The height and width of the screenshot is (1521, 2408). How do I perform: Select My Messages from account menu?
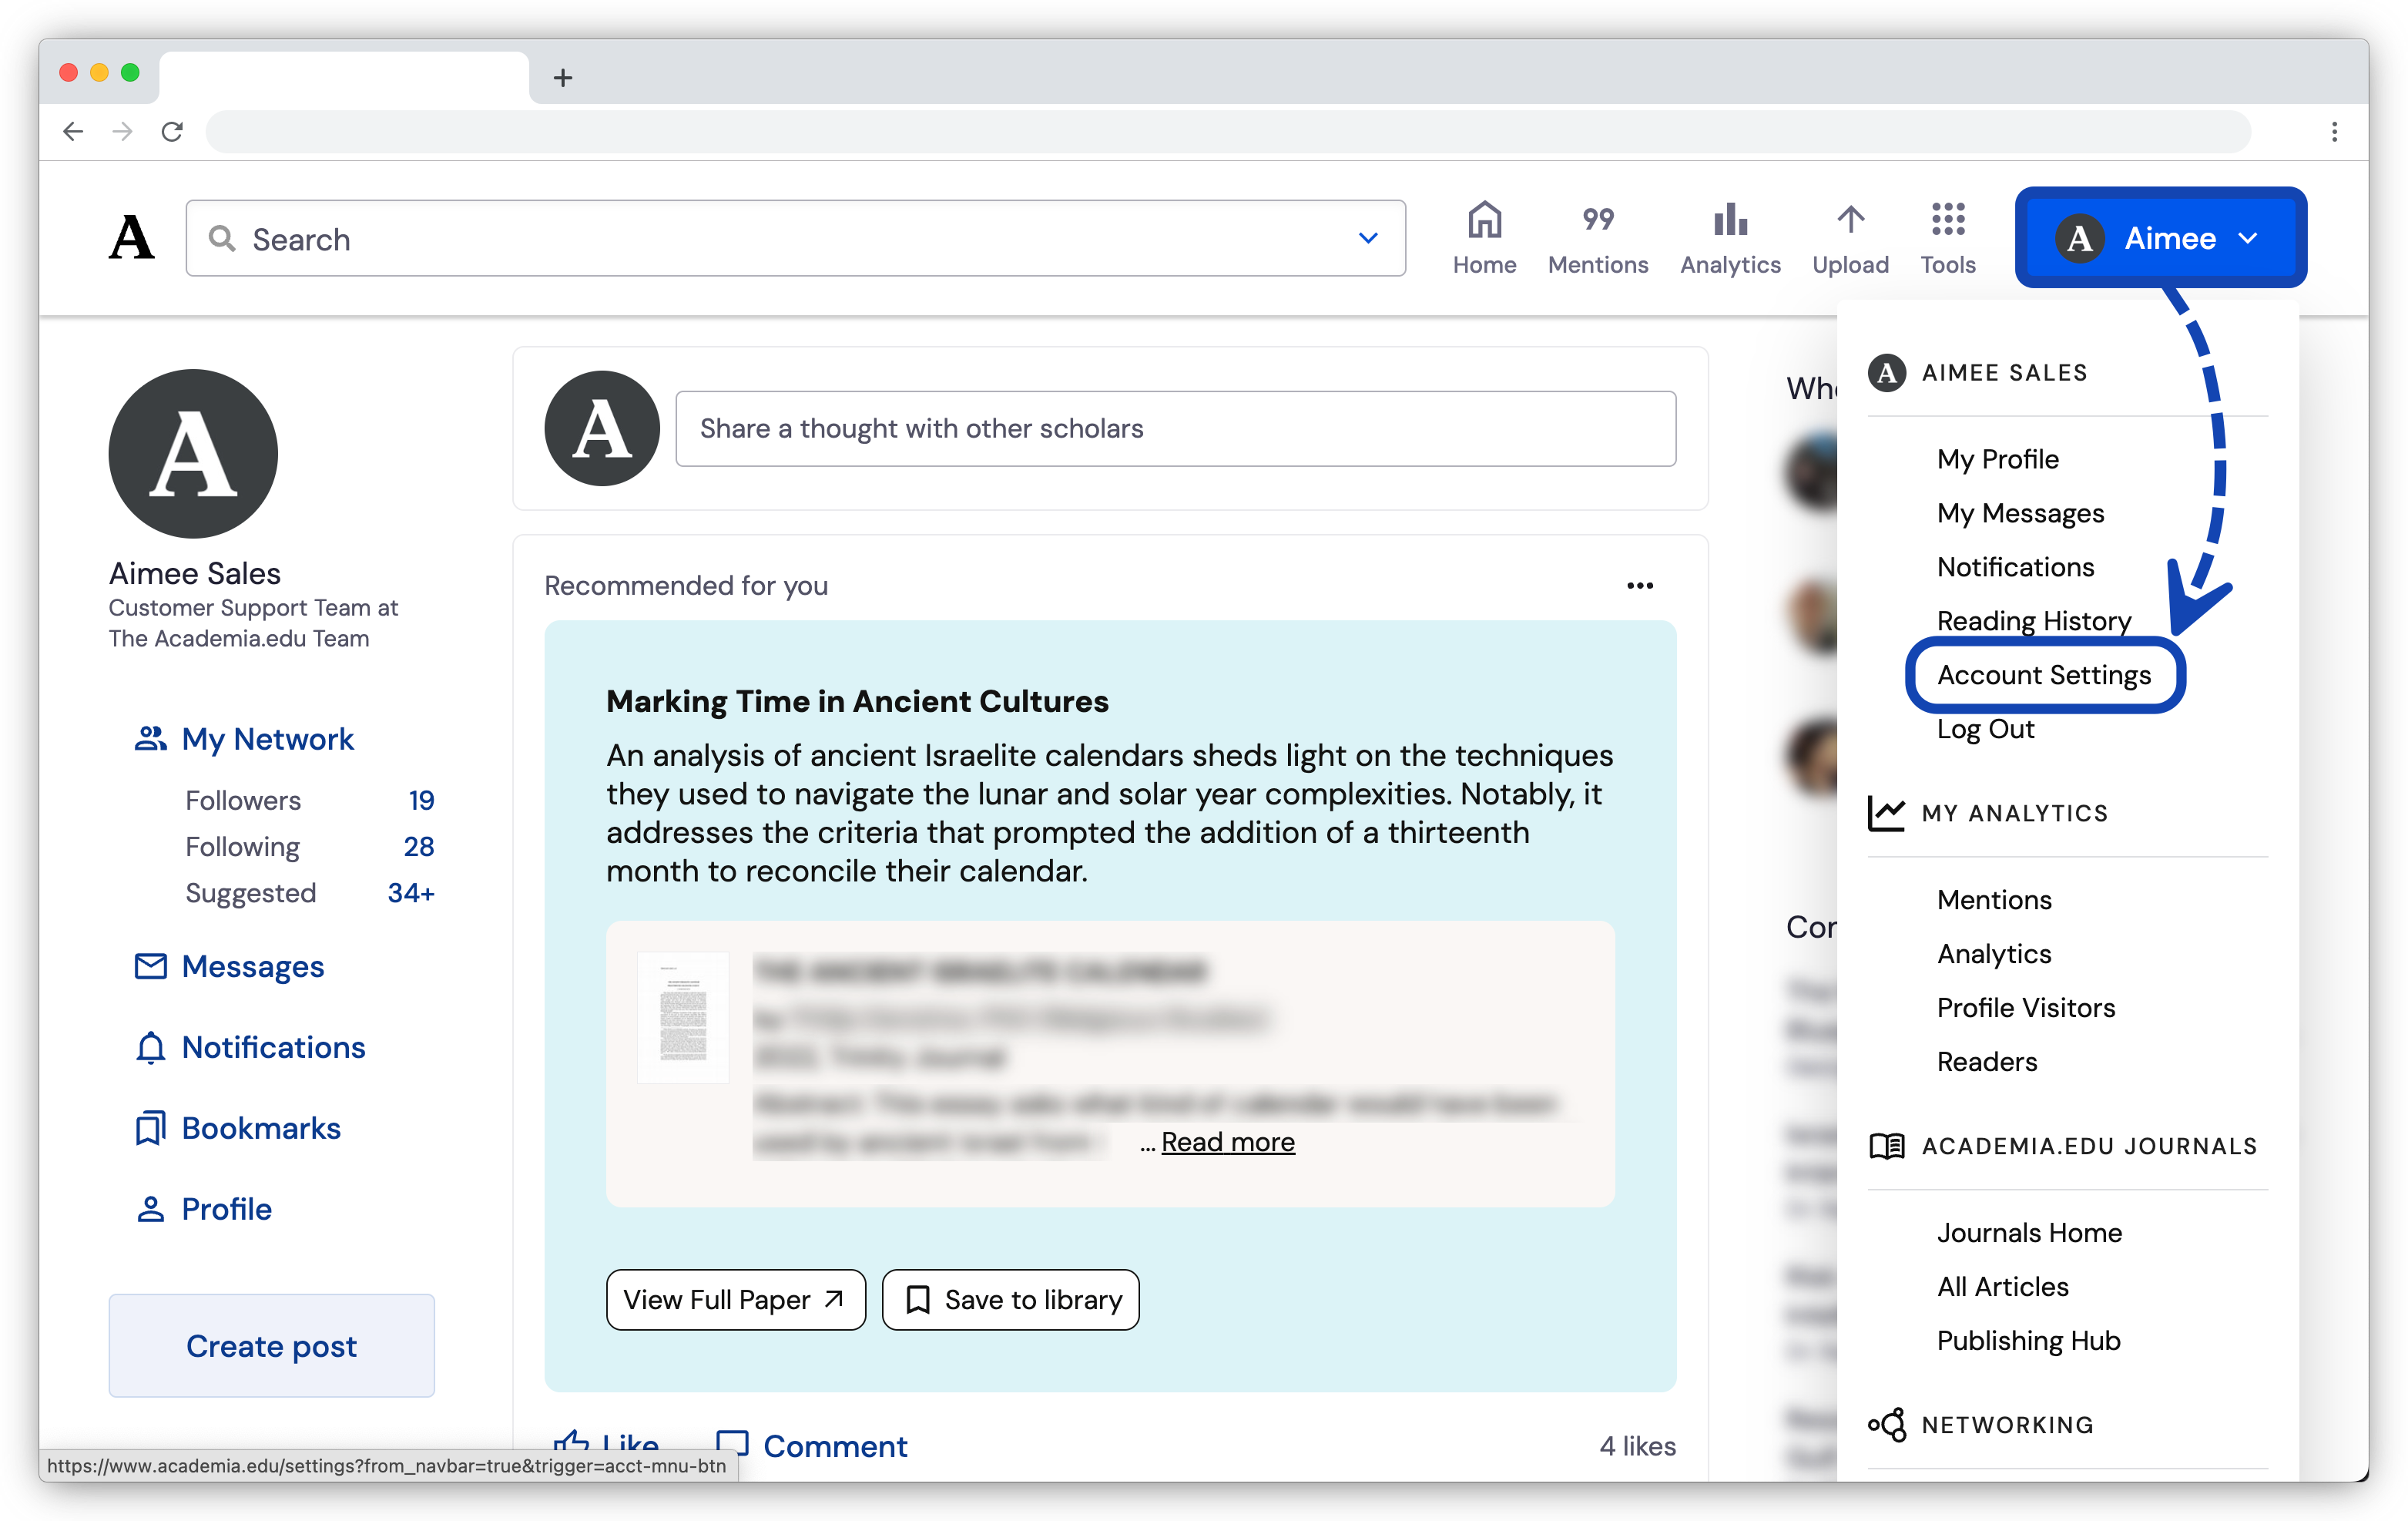click(x=2020, y=513)
